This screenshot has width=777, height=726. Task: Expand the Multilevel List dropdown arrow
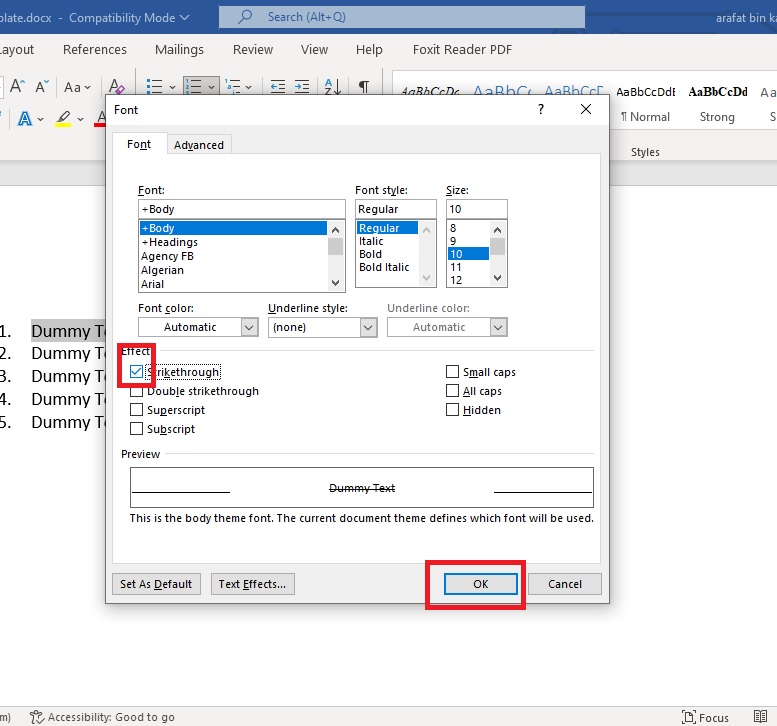(248, 87)
